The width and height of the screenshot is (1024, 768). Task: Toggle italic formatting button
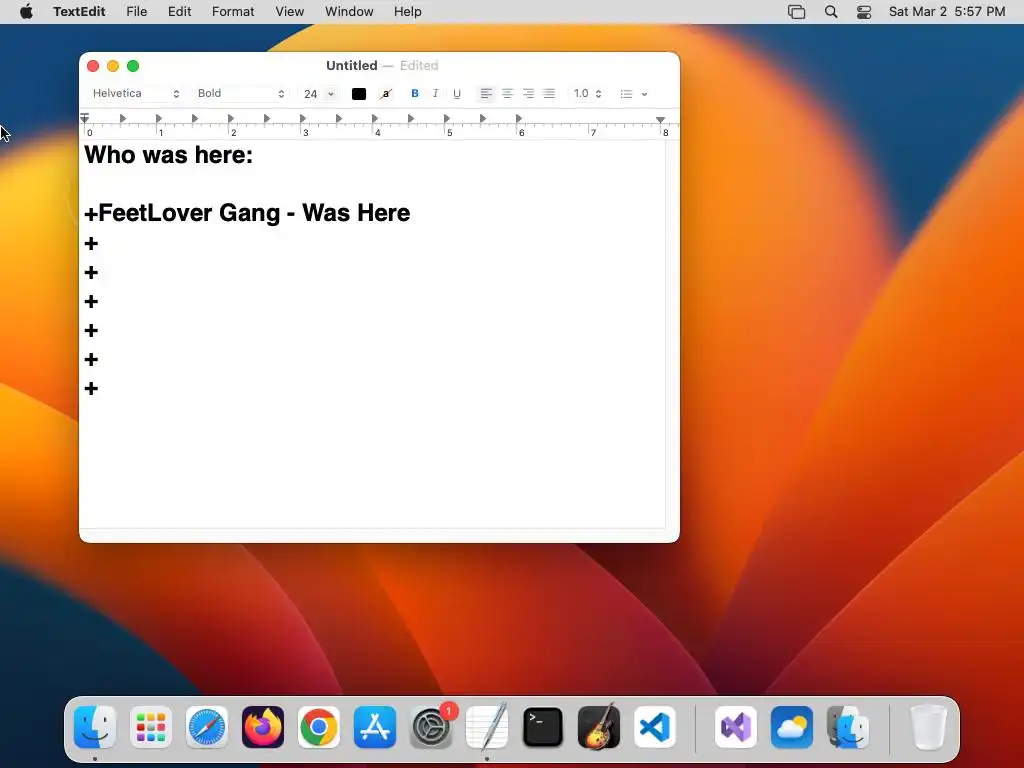(436, 94)
